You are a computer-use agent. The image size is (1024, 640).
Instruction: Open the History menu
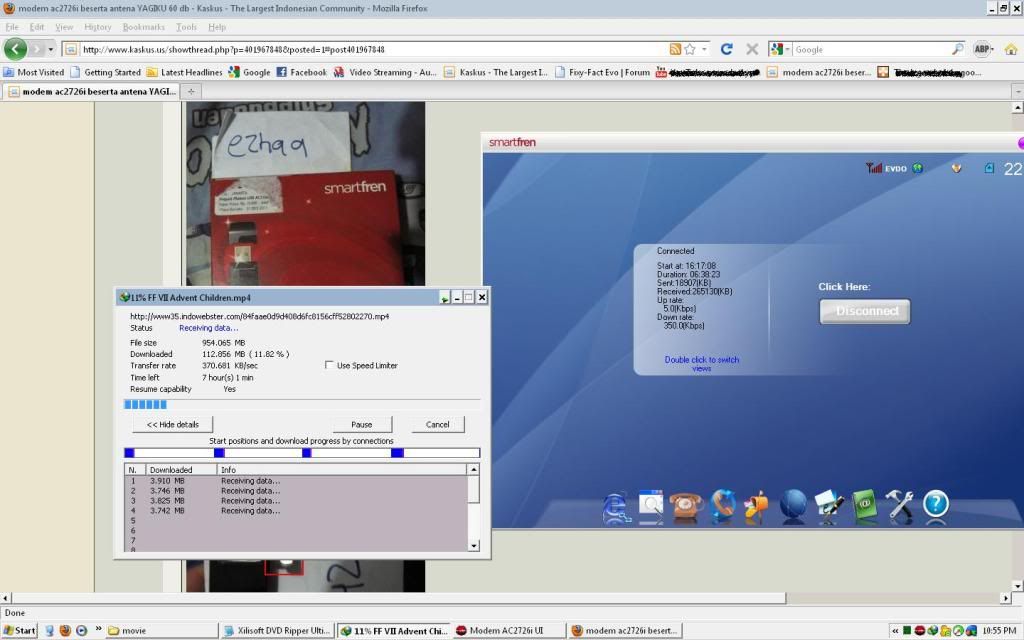pos(98,27)
